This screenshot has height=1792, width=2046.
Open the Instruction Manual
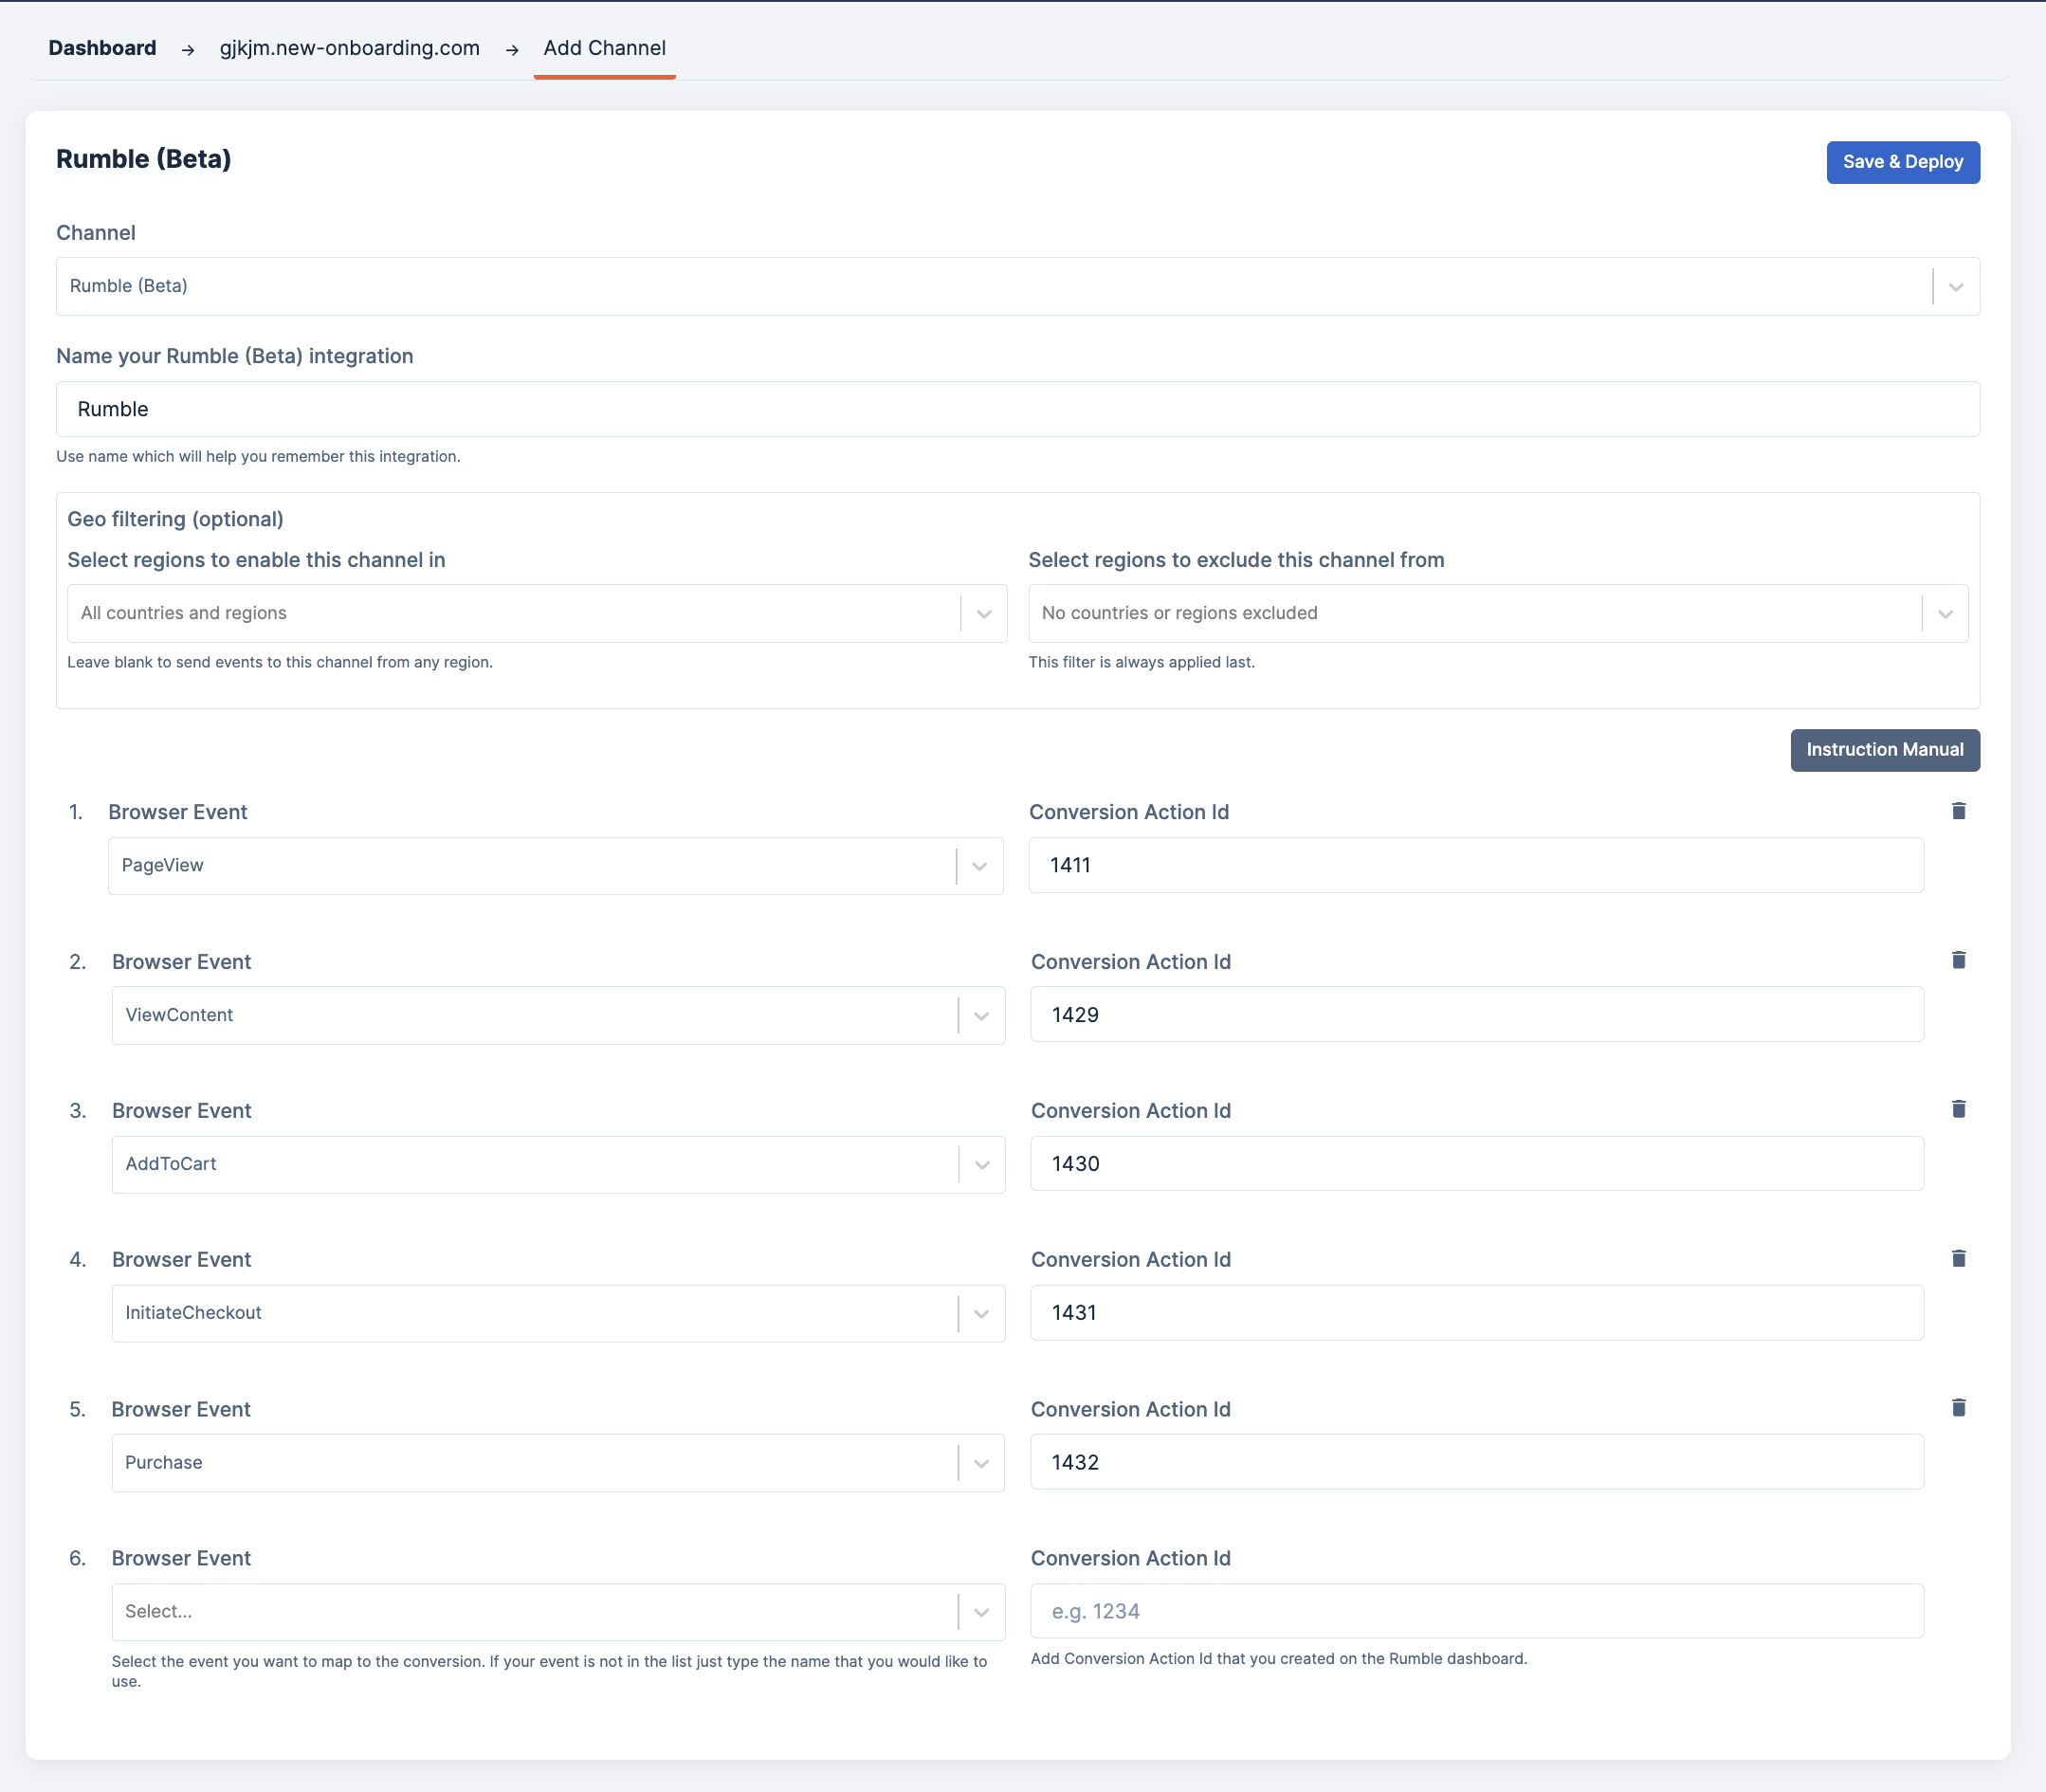(x=1884, y=750)
